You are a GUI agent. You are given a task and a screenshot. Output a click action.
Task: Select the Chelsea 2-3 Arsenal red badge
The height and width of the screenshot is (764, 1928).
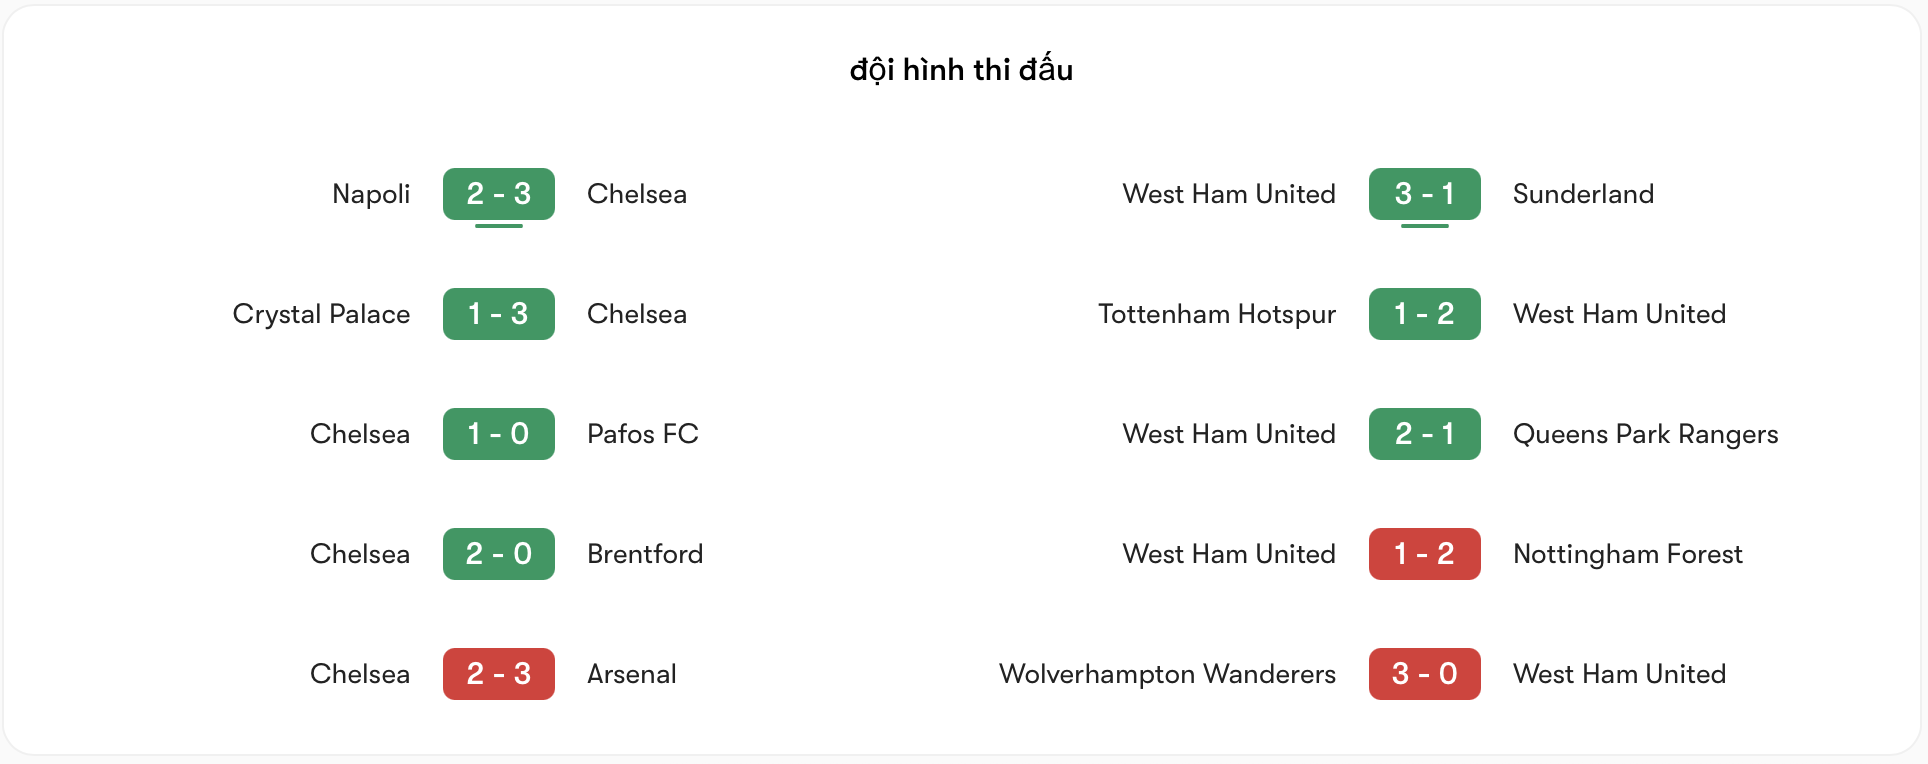[x=499, y=674]
